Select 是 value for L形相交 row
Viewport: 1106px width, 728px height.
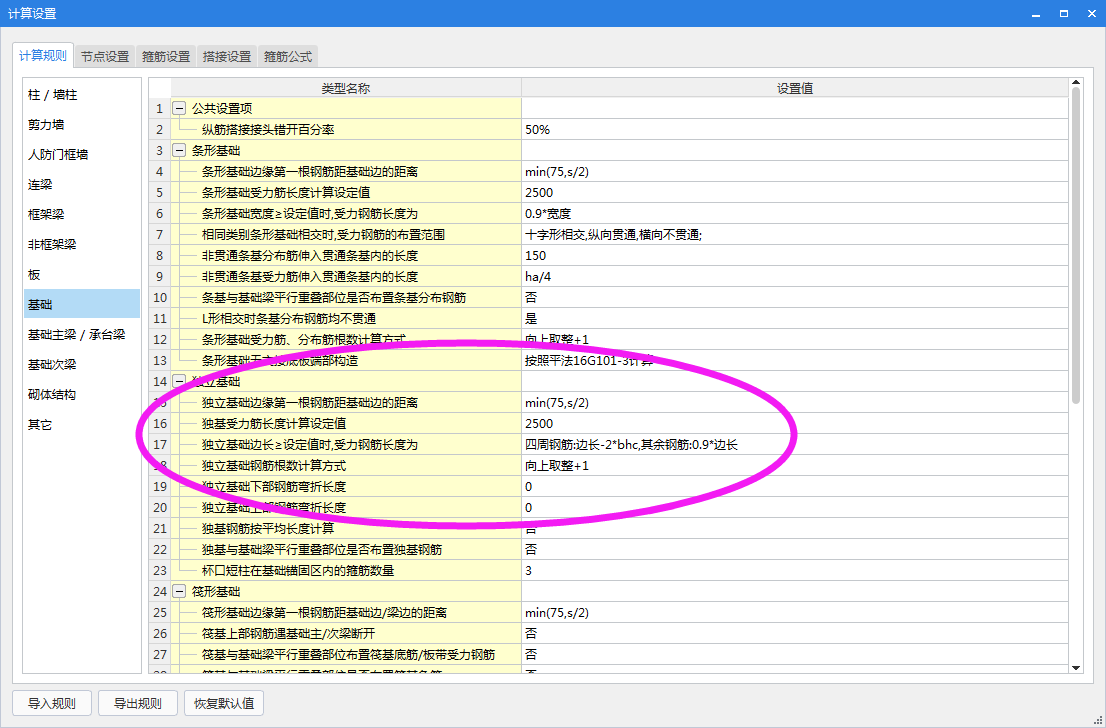(x=795, y=319)
